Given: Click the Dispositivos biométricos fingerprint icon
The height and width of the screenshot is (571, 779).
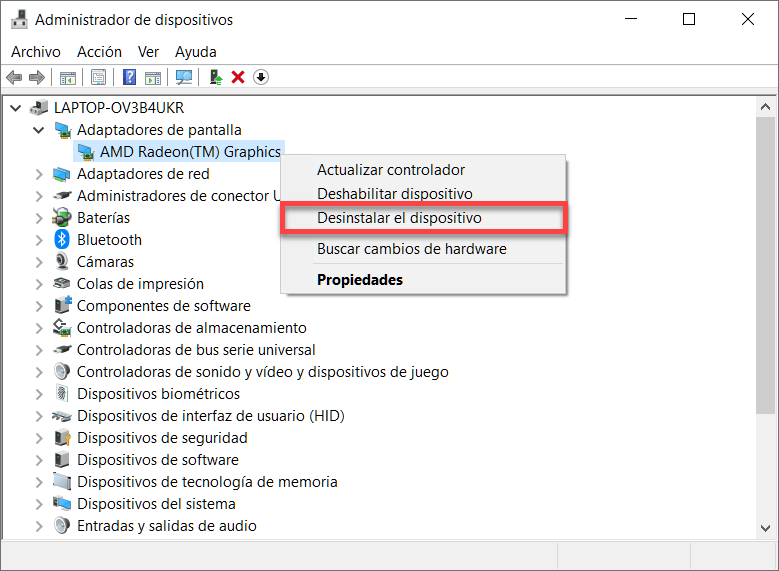Looking at the screenshot, I should tap(62, 393).
